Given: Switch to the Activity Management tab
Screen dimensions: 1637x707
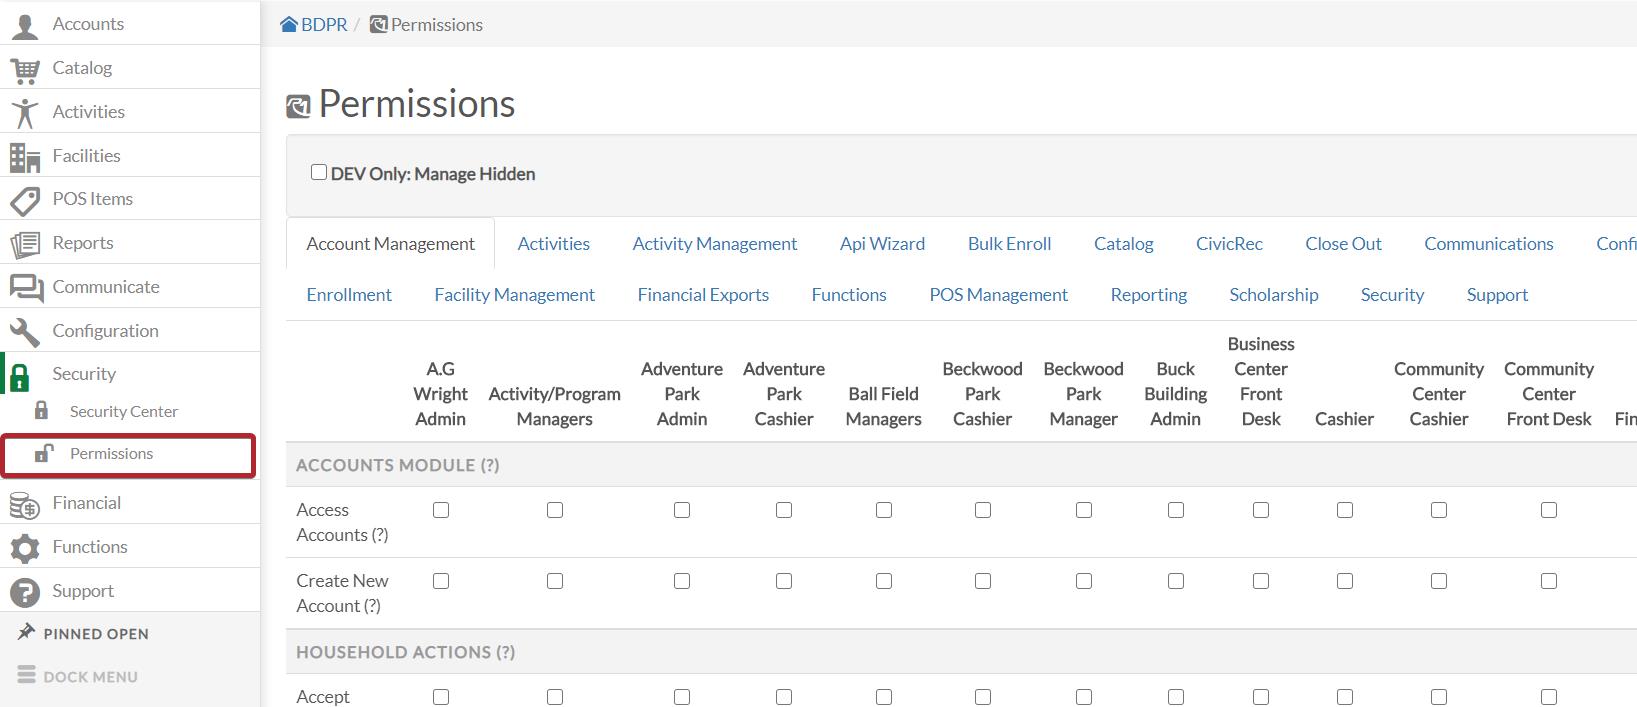Looking at the screenshot, I should click(715, 244).
